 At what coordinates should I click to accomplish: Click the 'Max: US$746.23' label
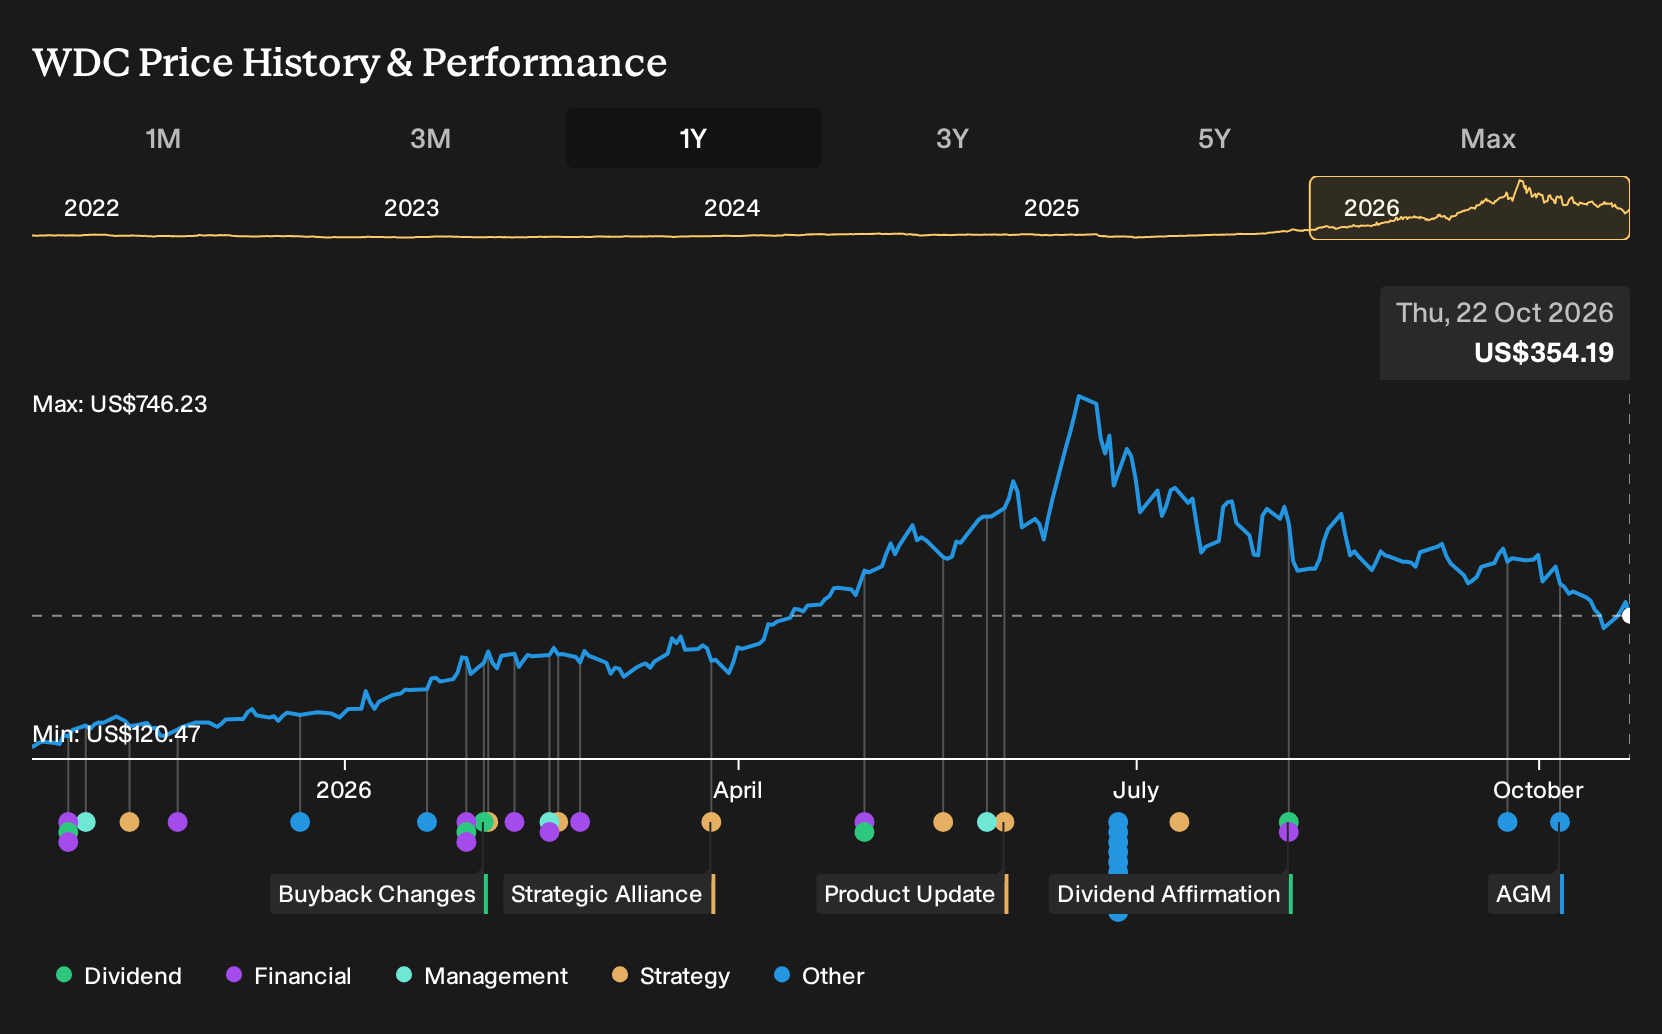point(120,404)
